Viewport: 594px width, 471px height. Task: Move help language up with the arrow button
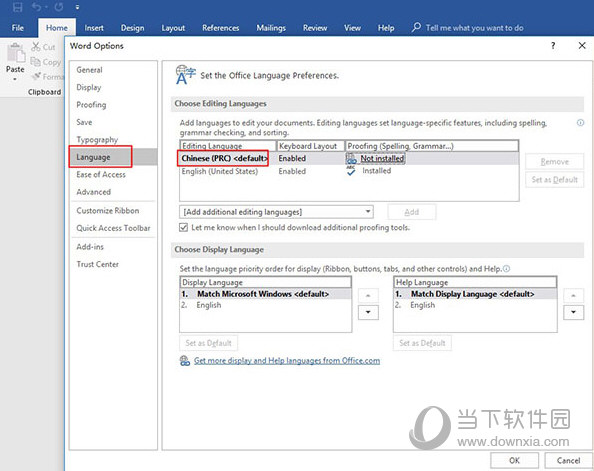click(574, 296)
